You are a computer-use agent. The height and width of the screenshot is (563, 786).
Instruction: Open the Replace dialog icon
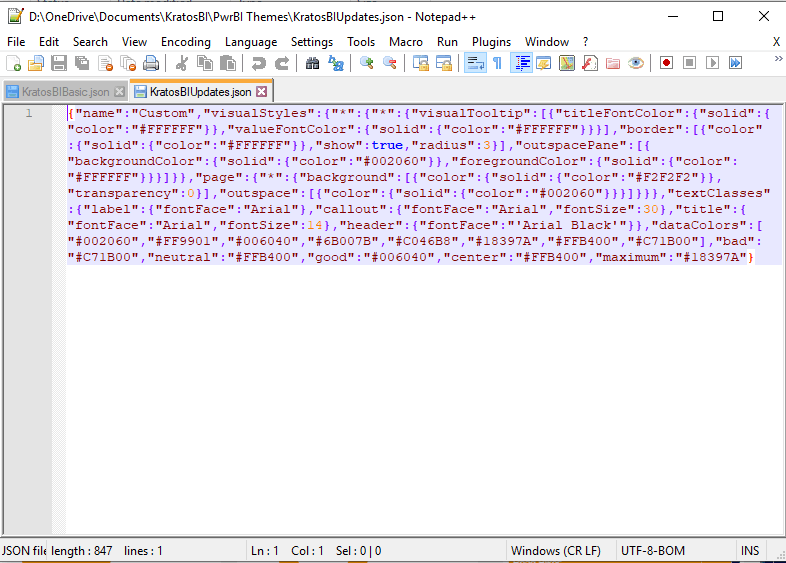[336, 63]
